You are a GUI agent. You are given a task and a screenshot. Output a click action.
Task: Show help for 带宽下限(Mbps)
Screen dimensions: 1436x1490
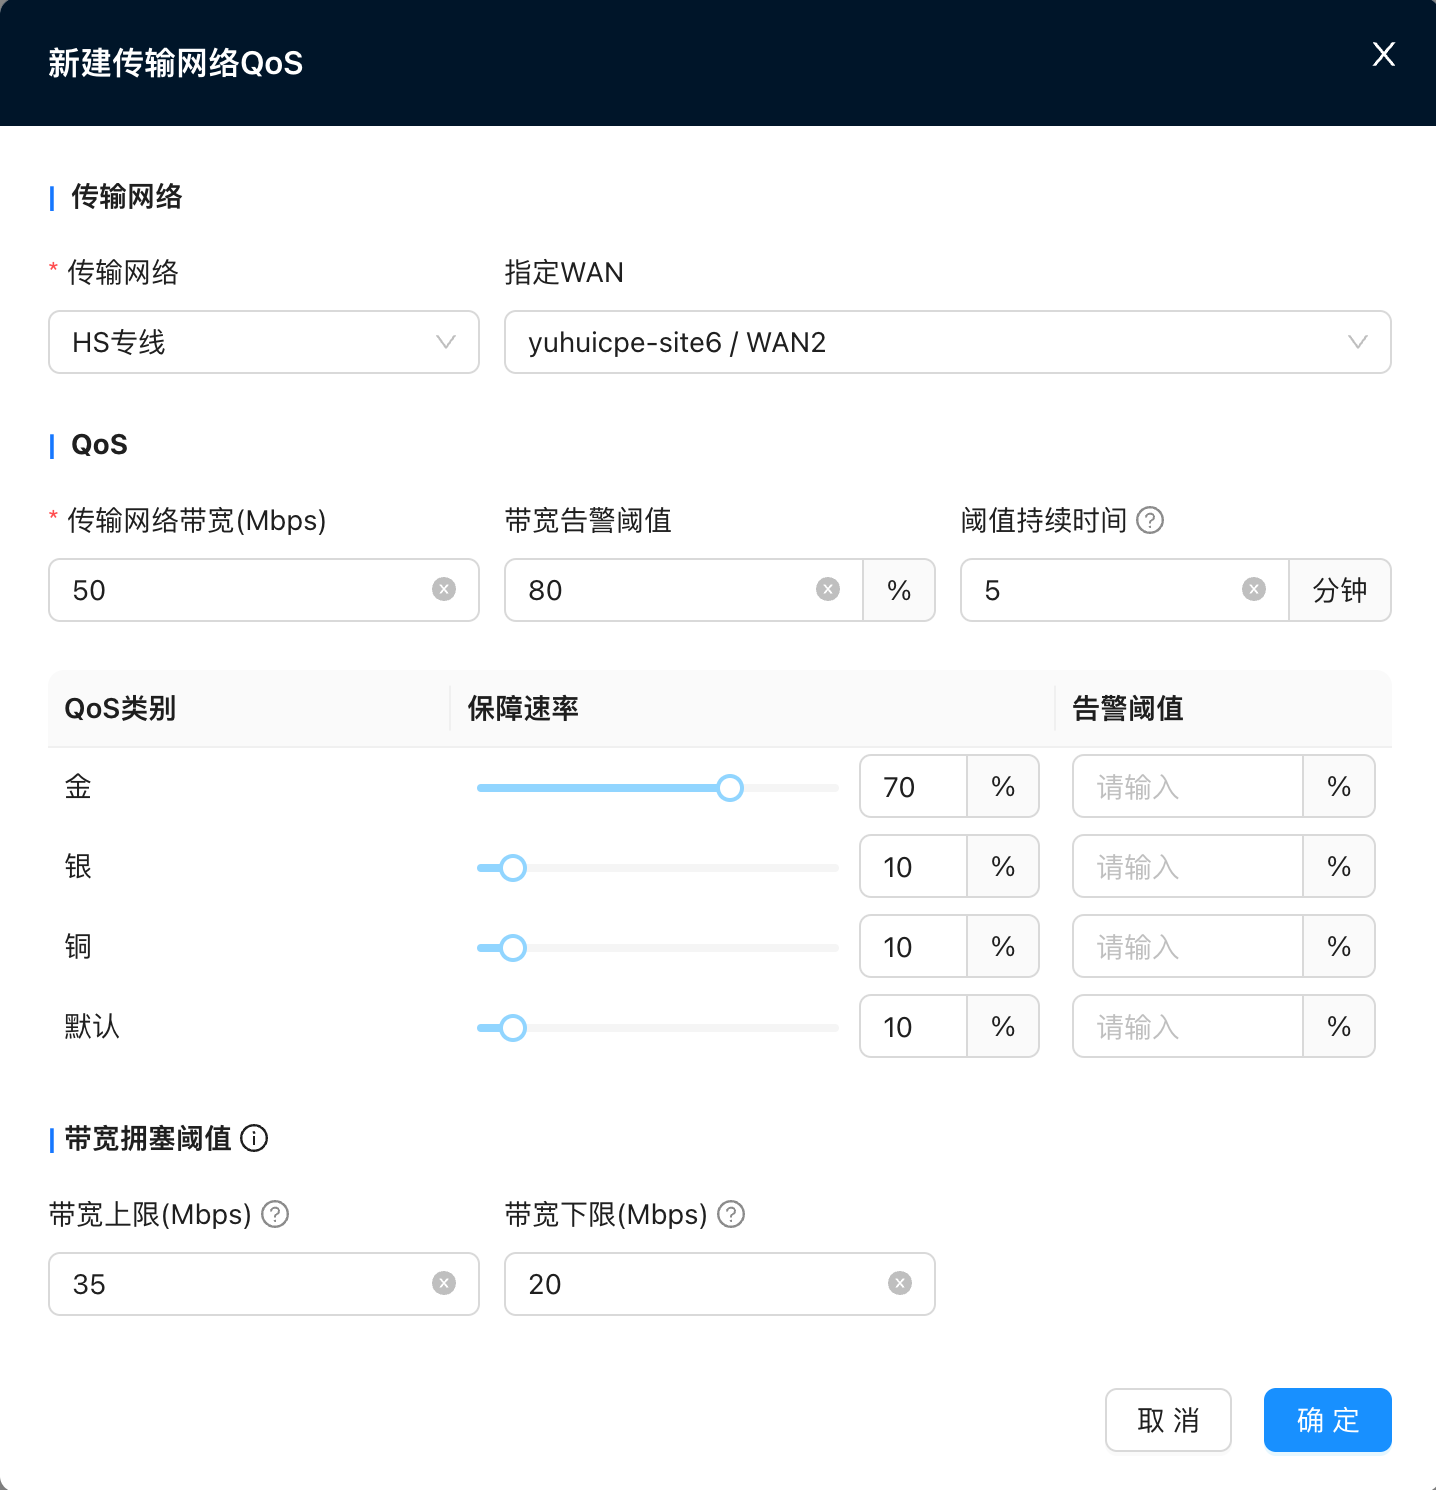pyautogui.click(x=732, y=1215)
